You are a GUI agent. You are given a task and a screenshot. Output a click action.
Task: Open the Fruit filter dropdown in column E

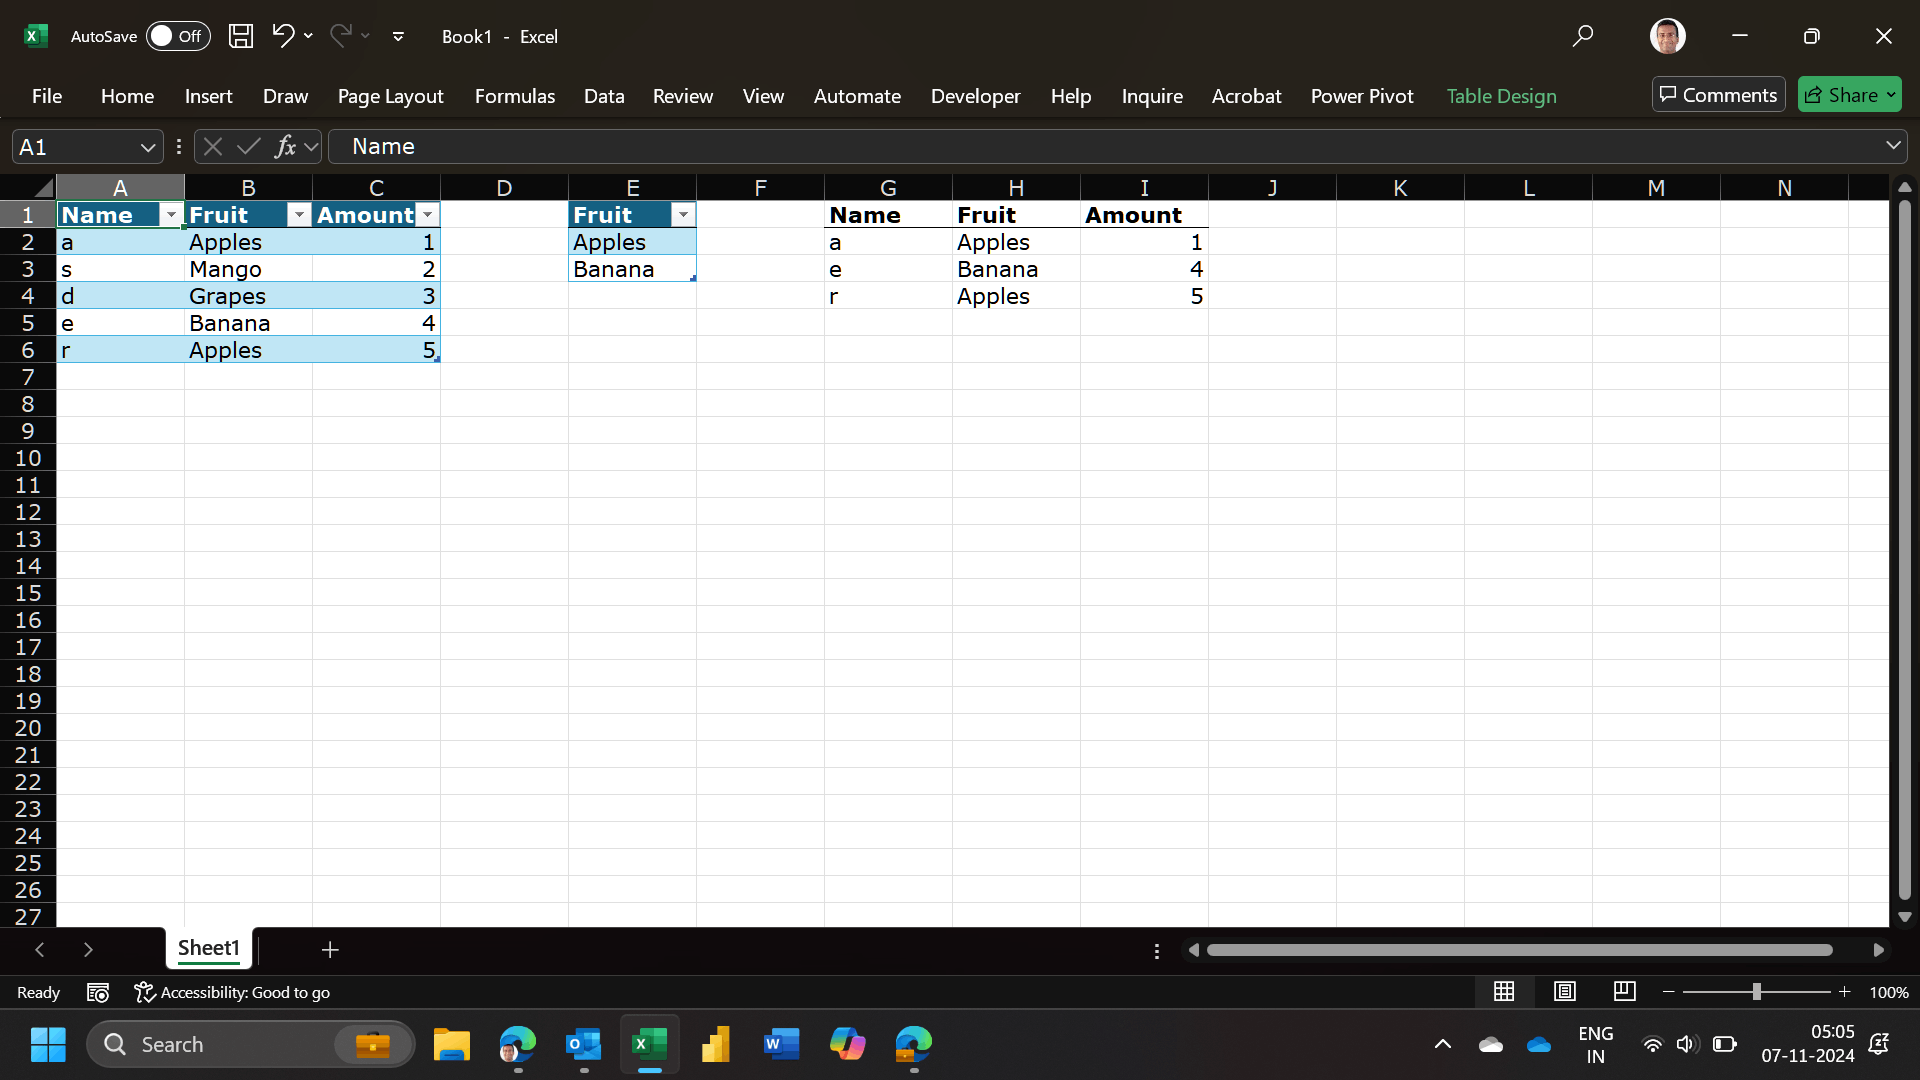(x=683, y=215)
